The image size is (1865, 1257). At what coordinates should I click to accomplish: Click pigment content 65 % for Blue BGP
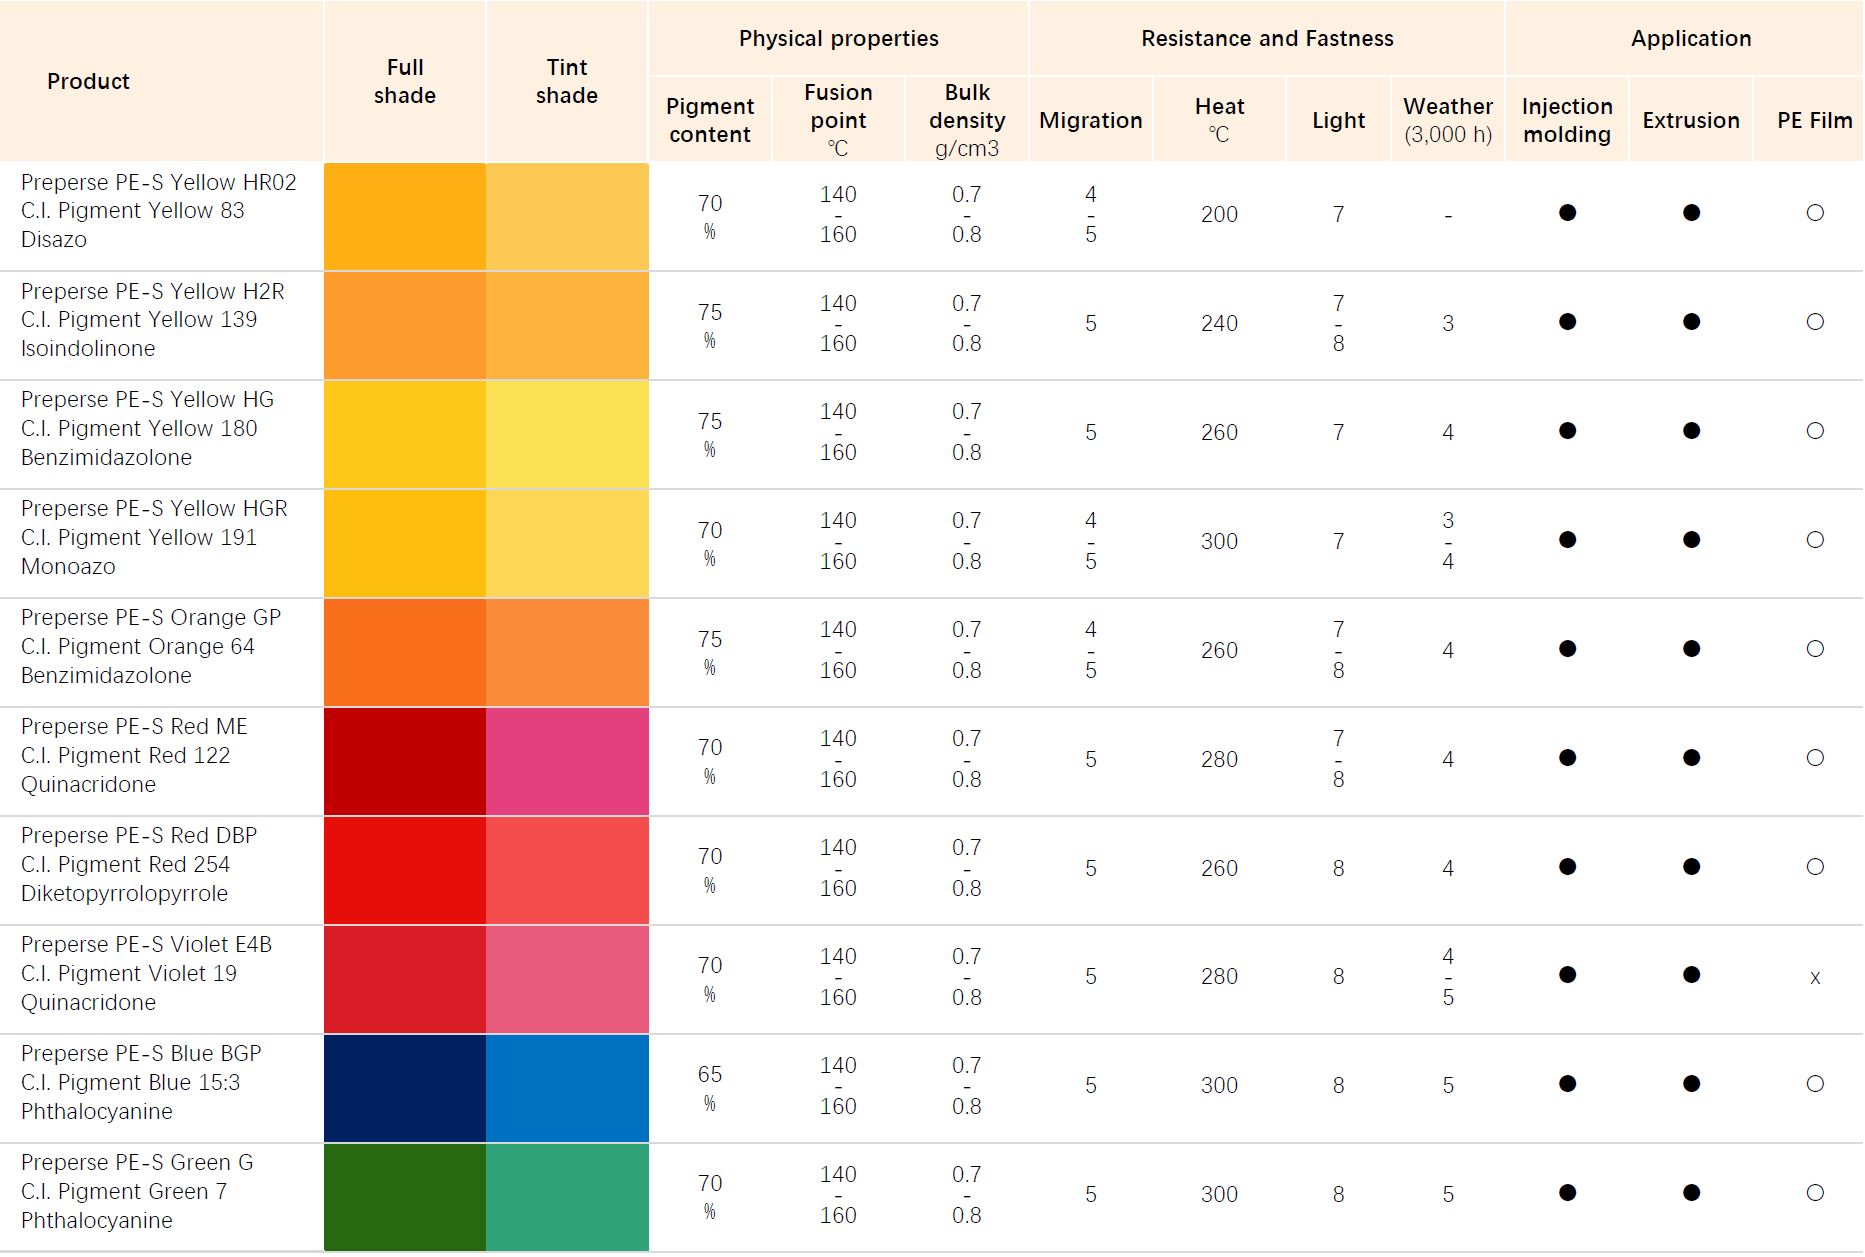pos(710,1088)
